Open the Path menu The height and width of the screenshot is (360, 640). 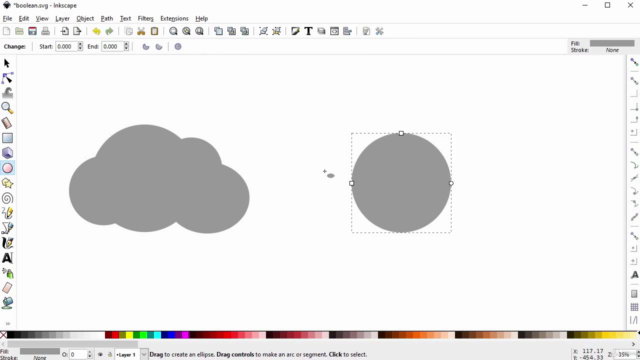click(107, 19)
